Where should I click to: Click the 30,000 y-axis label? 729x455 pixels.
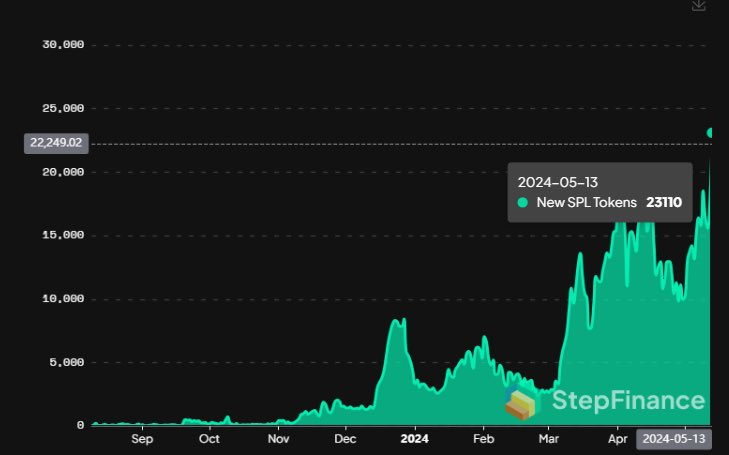tap(63, 45)
